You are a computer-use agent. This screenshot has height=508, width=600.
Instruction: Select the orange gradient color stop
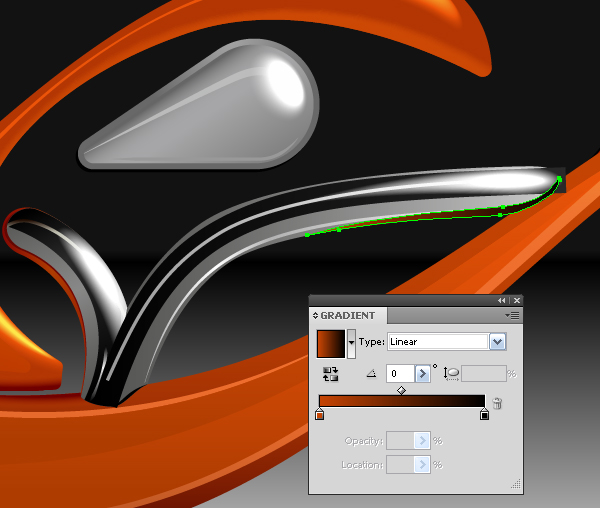point(320,414)
